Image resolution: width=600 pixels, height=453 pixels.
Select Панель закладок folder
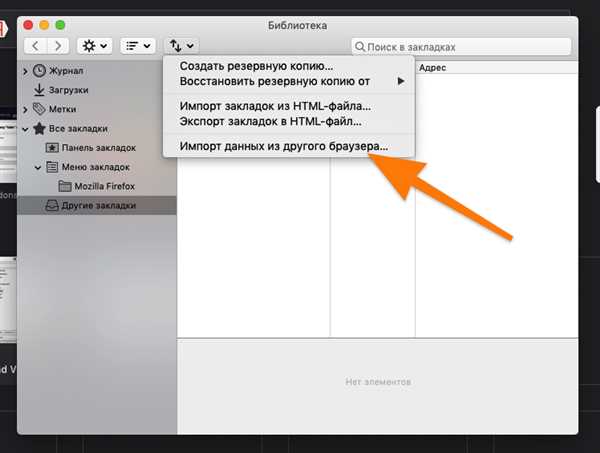97,148
